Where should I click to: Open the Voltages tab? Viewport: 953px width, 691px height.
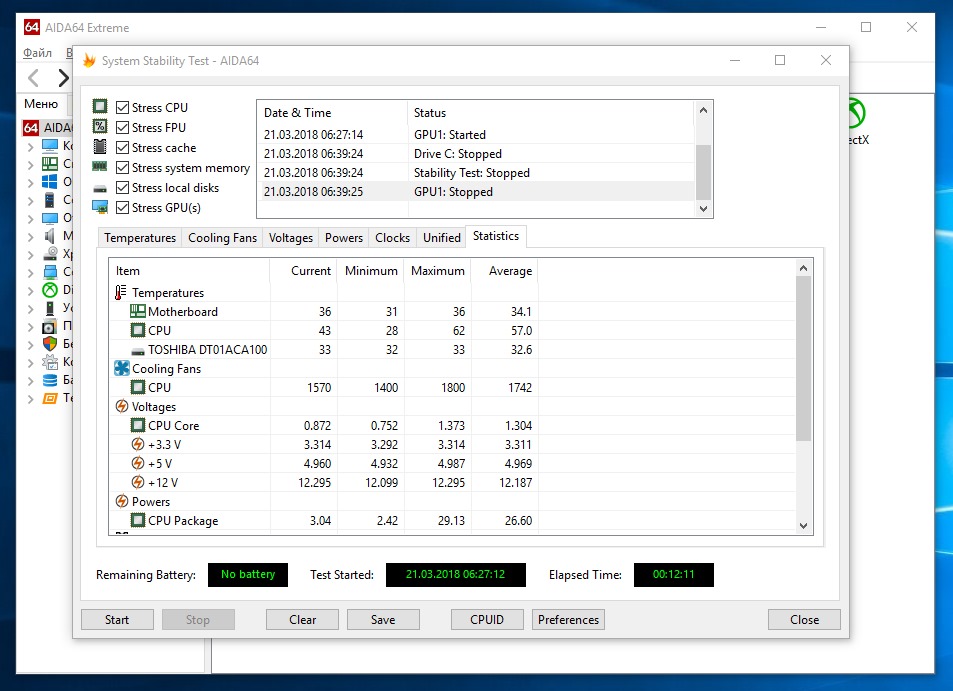[x=291, y=238]
